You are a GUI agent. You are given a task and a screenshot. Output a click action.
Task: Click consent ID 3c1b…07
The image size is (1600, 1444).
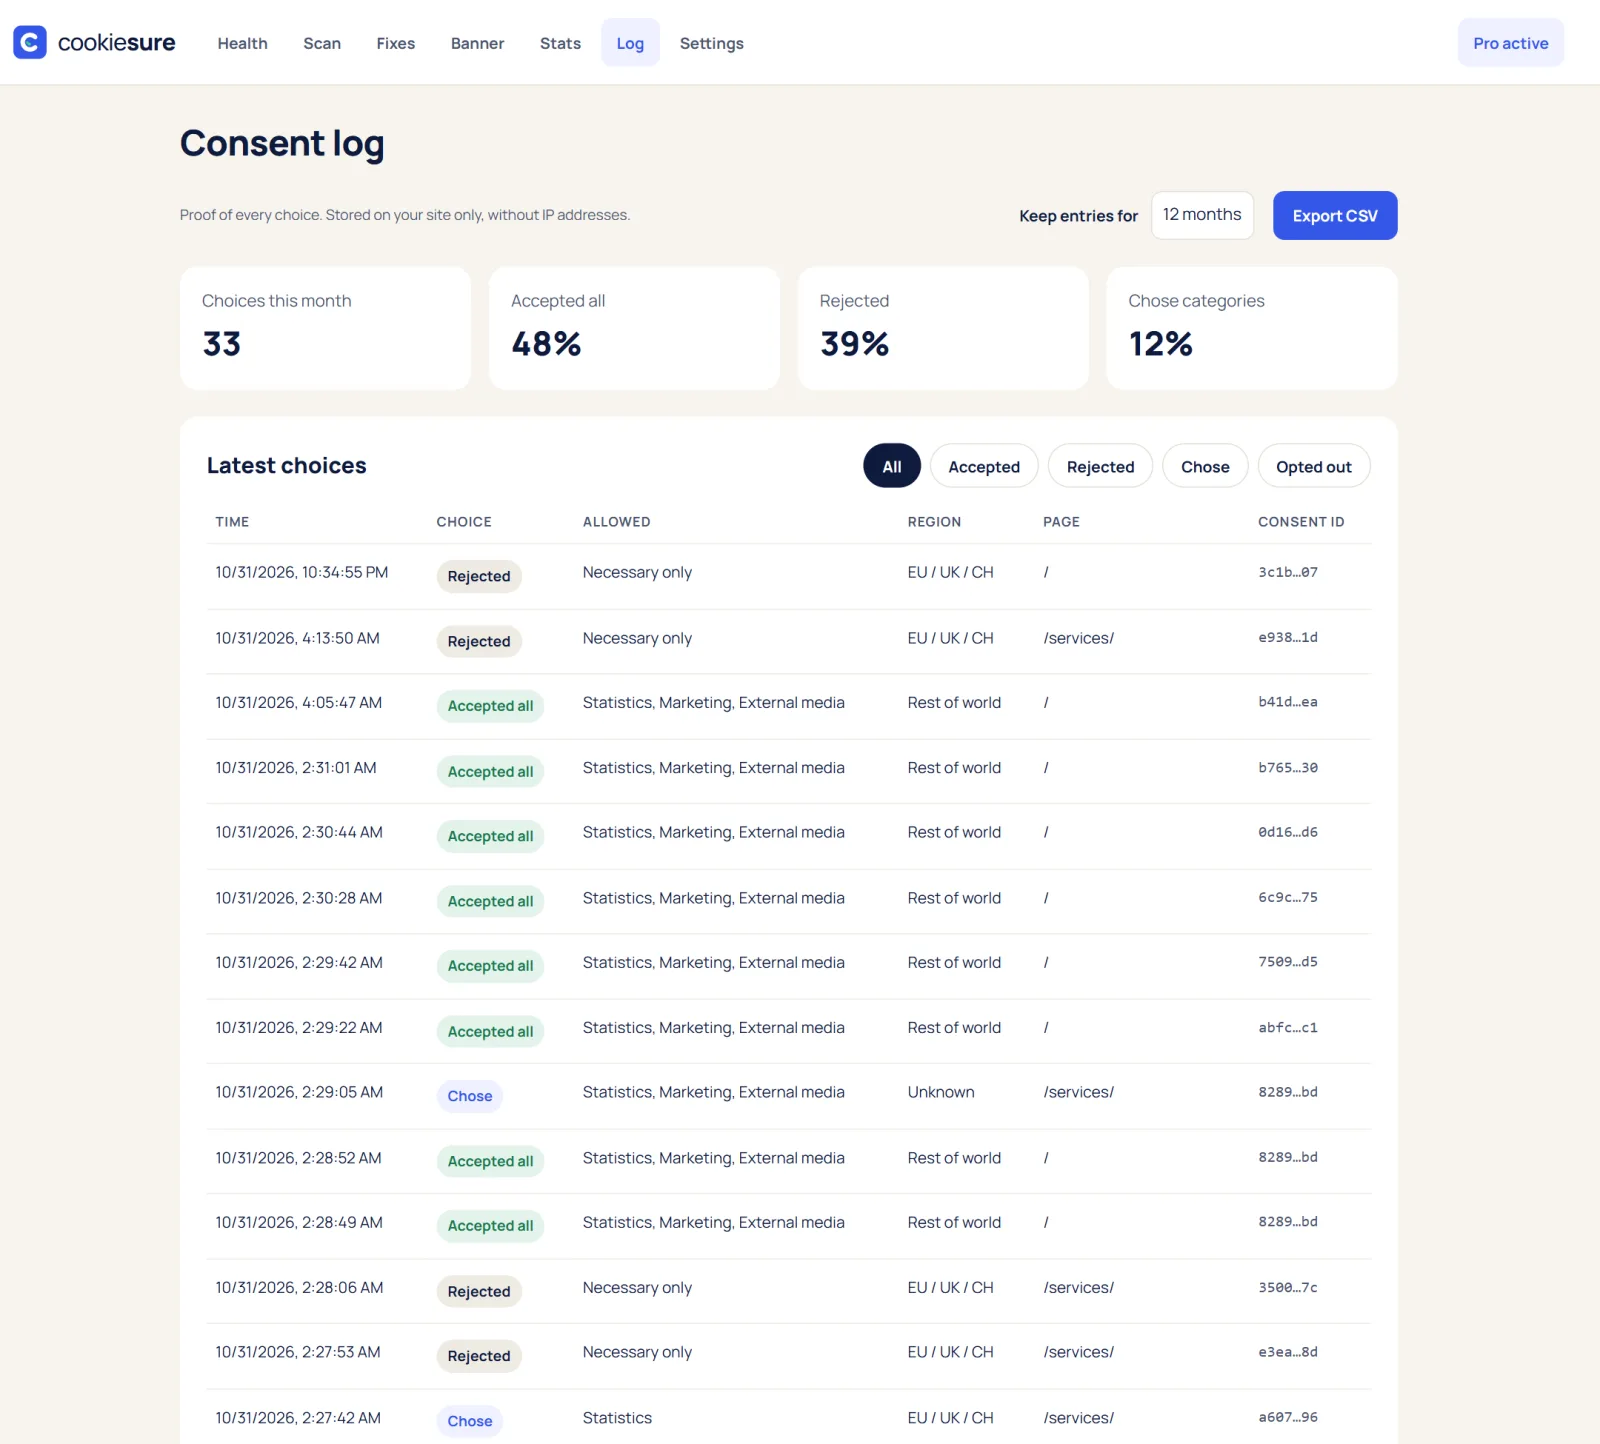[x=1288, y=573]
